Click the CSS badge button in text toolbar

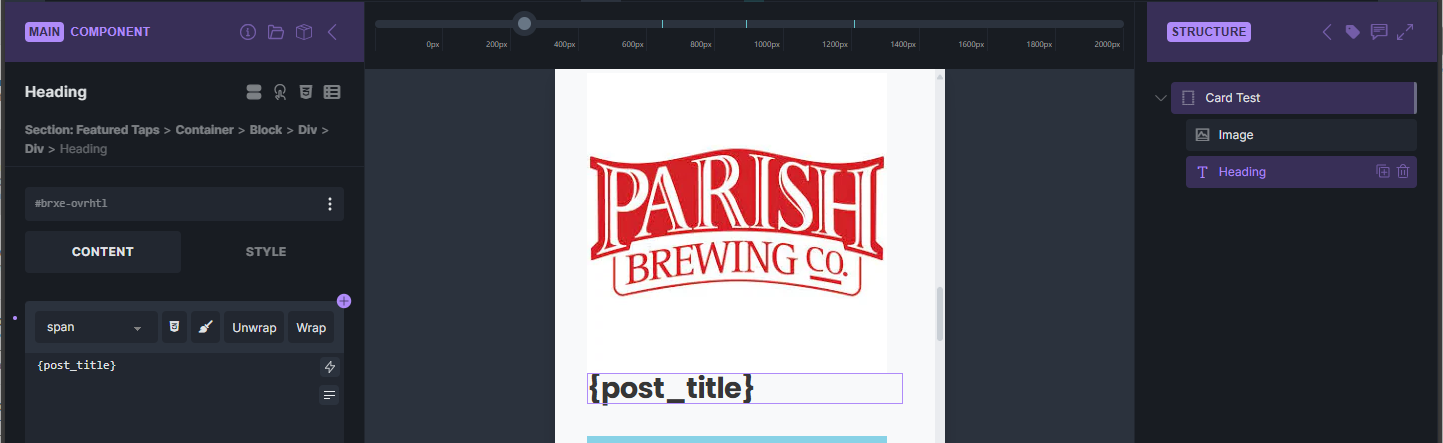[174, 327]
